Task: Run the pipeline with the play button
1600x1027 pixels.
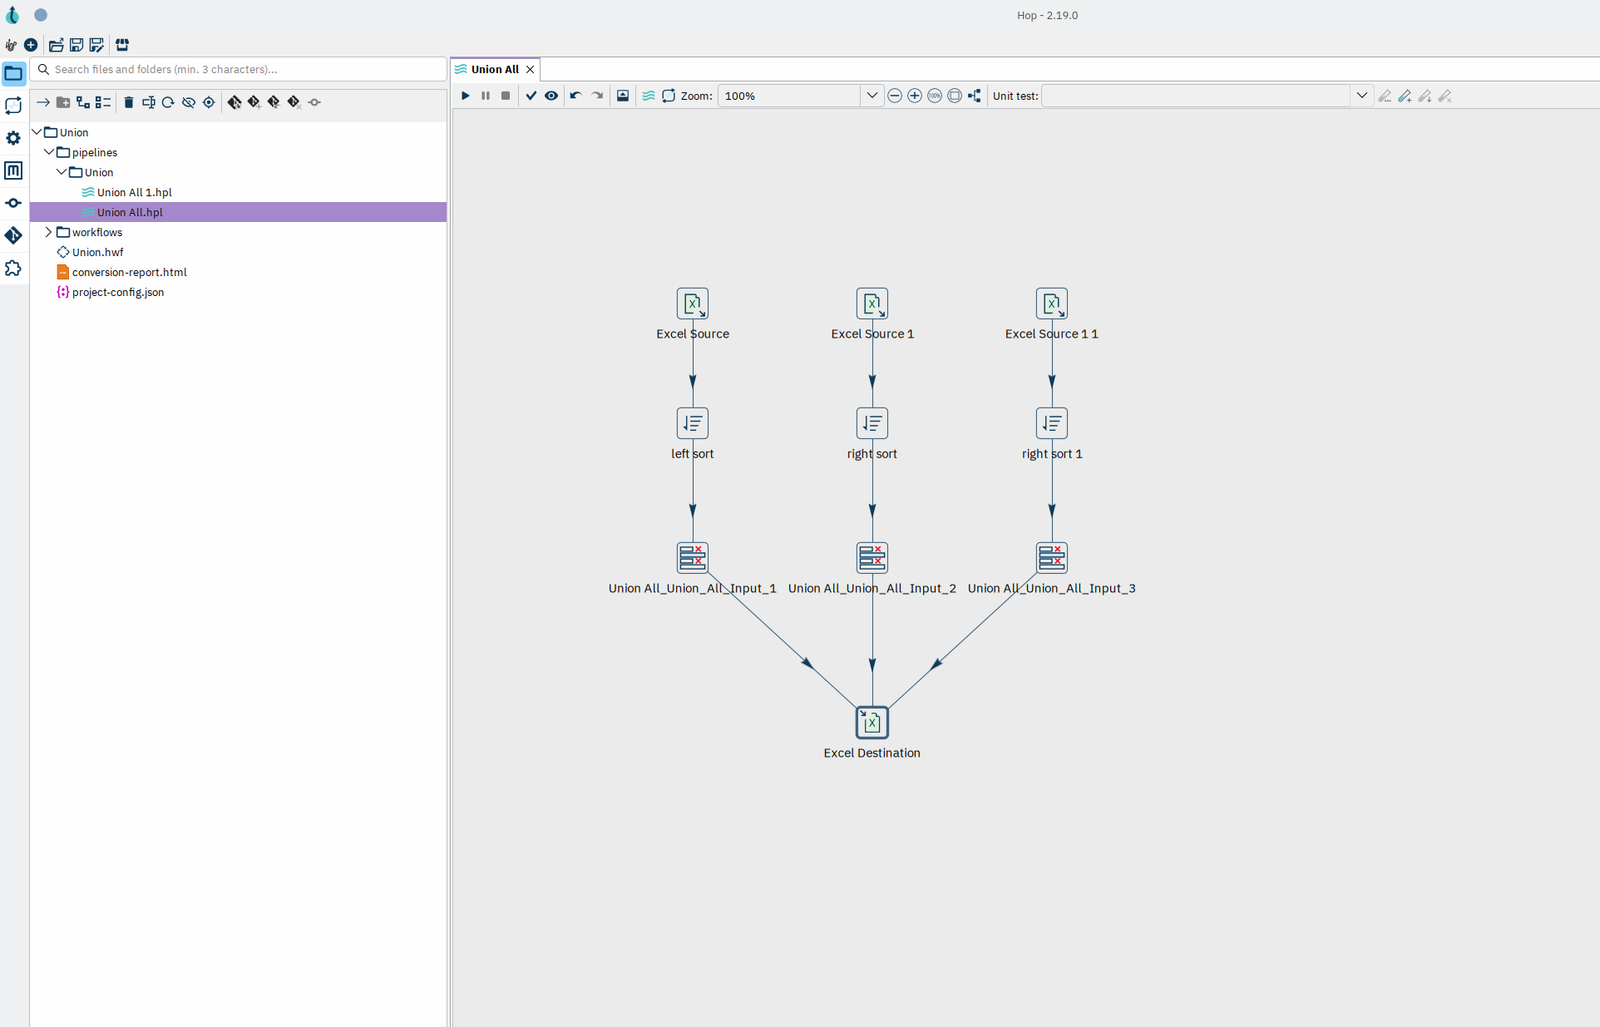Action: (465, 96)
